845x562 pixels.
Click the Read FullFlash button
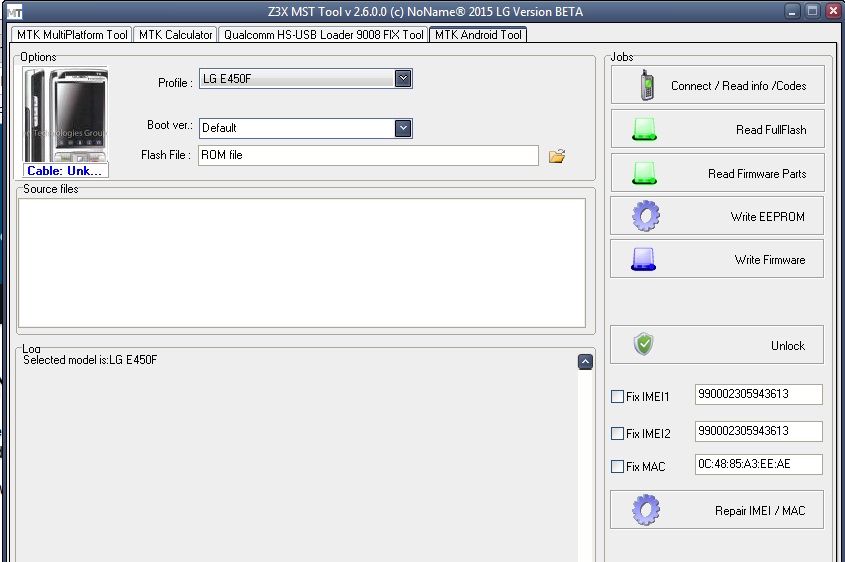tap(718, 129)
